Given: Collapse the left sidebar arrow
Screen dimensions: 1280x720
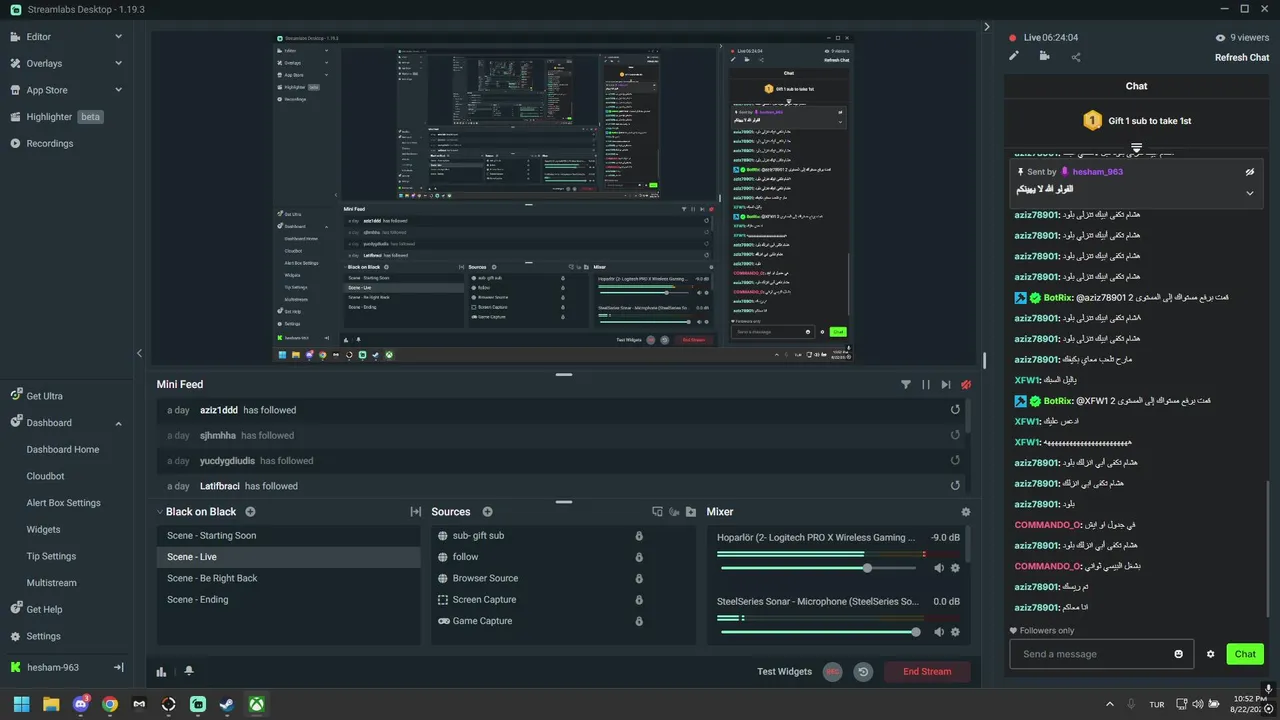Looking at the screenshot, I should [x=139, y=353].
